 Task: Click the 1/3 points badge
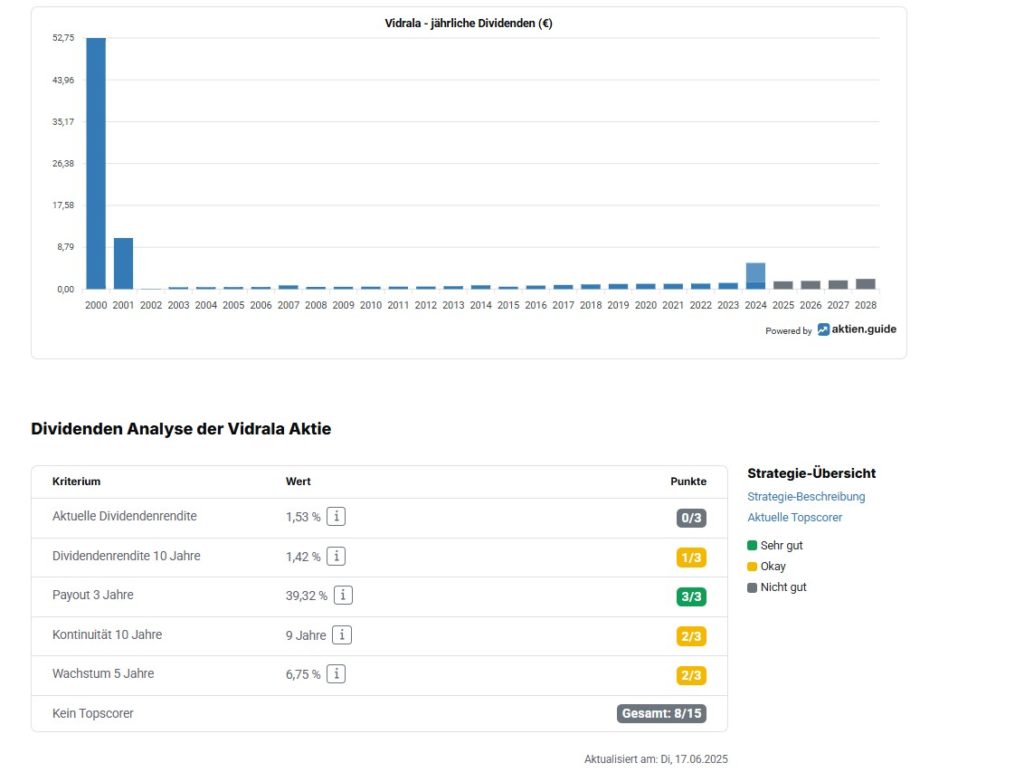coord(691,557)
